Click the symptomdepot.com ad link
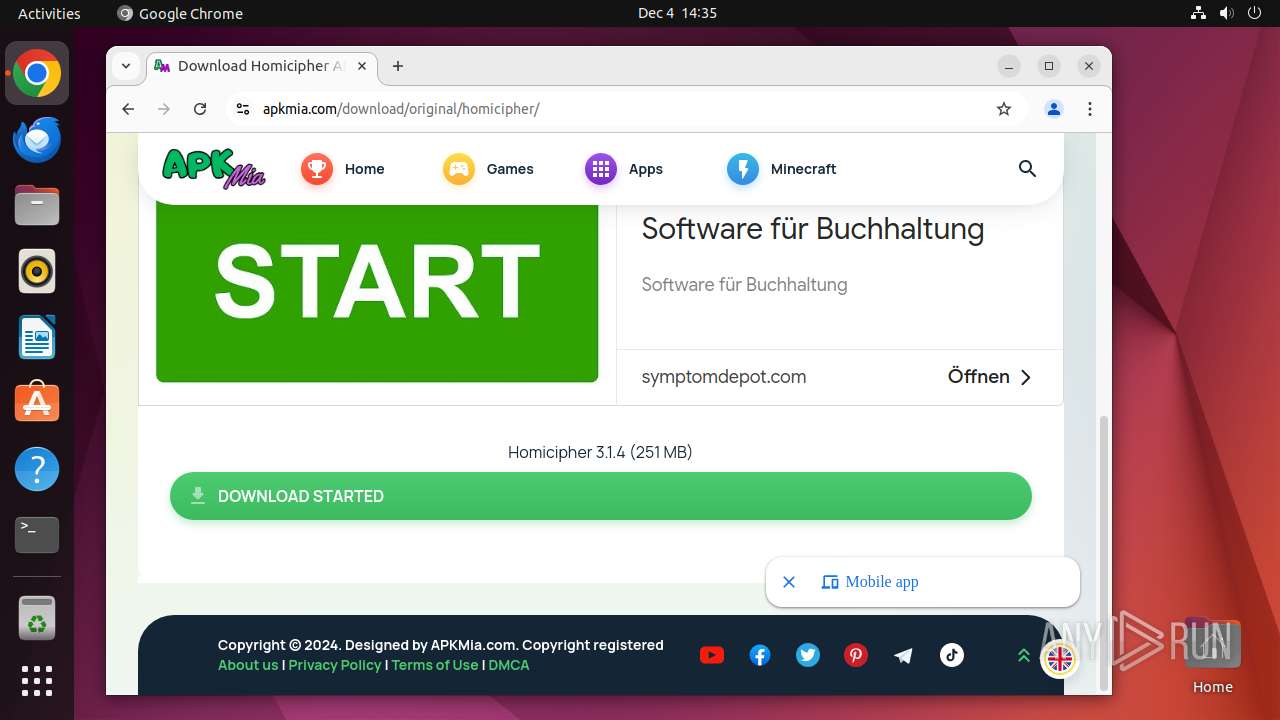This screenshot has width=1280, height=720. pyautogui.click(x=724, y=377)
